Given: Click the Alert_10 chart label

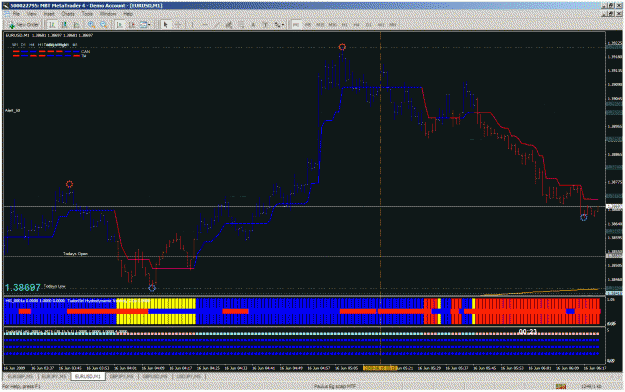Looking at the screenshot, I should [13, 110].
